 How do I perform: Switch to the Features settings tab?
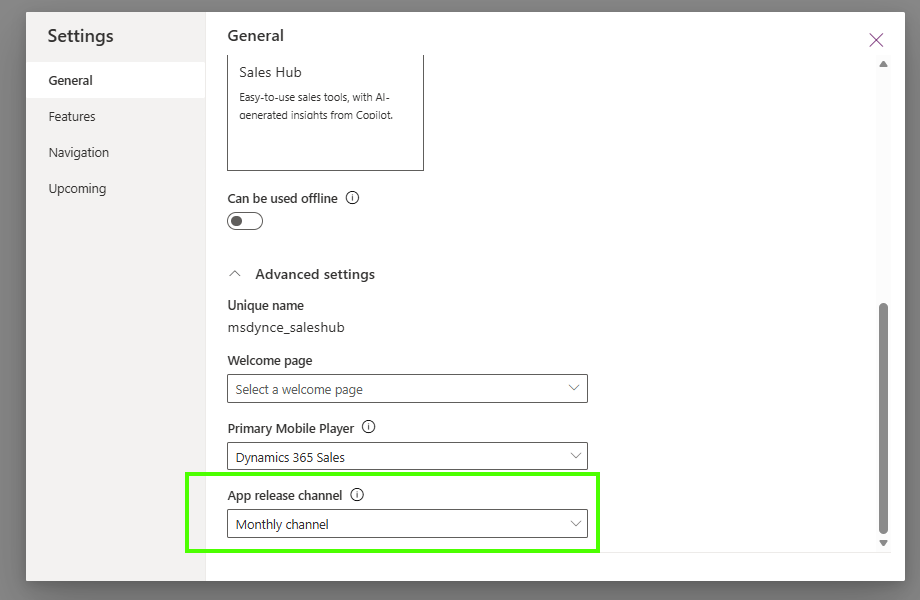pos(72,117)
